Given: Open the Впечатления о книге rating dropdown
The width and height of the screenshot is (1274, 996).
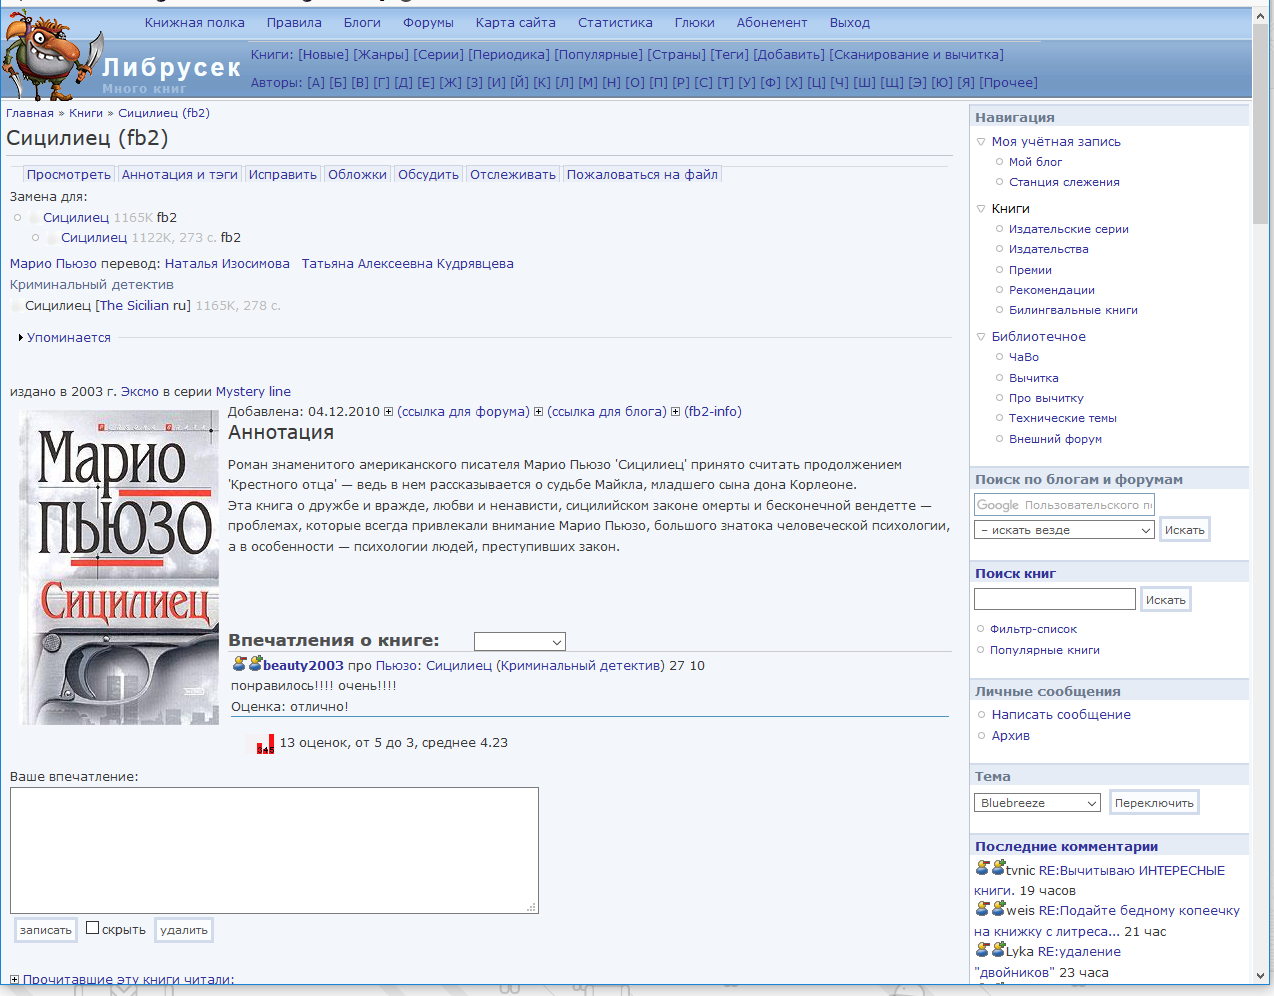Looking at the screenshot, I should coord(520,642).
